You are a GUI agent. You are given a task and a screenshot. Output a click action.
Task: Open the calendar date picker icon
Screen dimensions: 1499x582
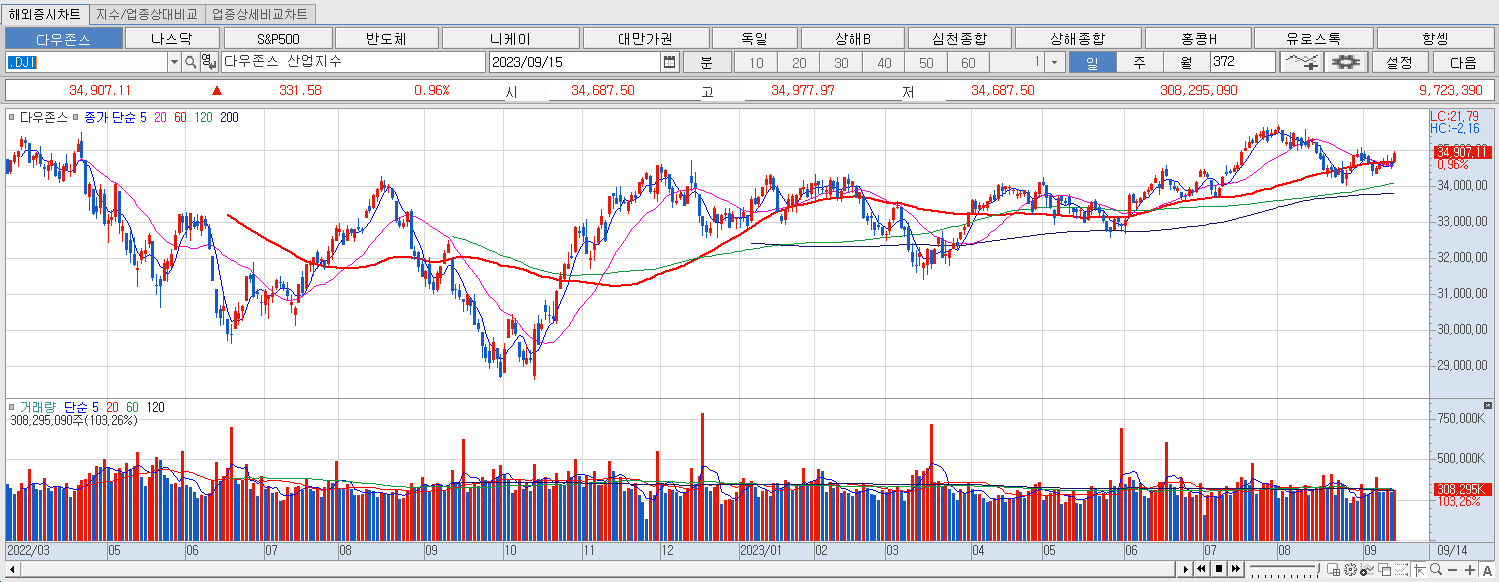pos(669,62)
